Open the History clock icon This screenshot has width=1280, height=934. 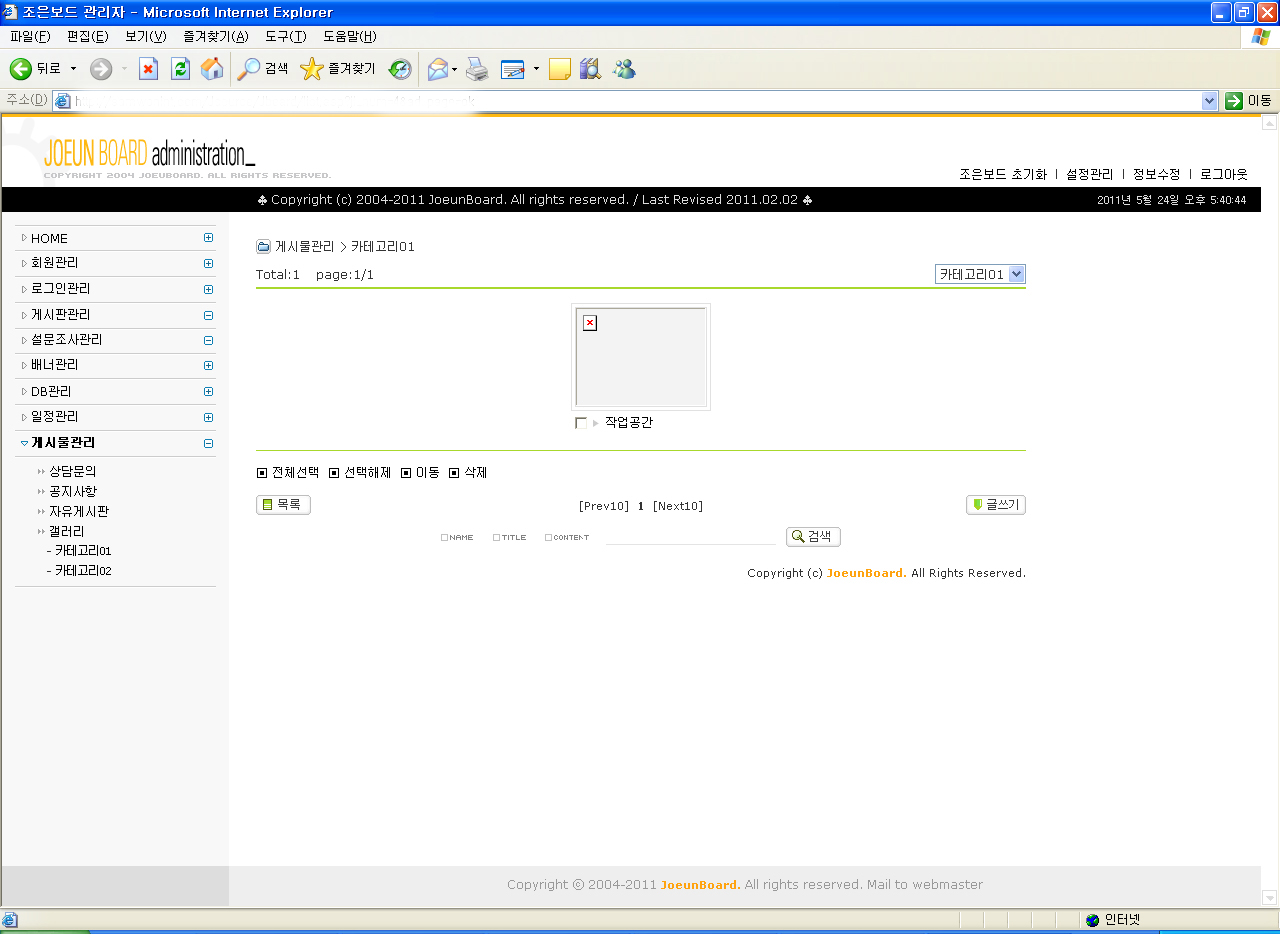(x=400, y=69)
